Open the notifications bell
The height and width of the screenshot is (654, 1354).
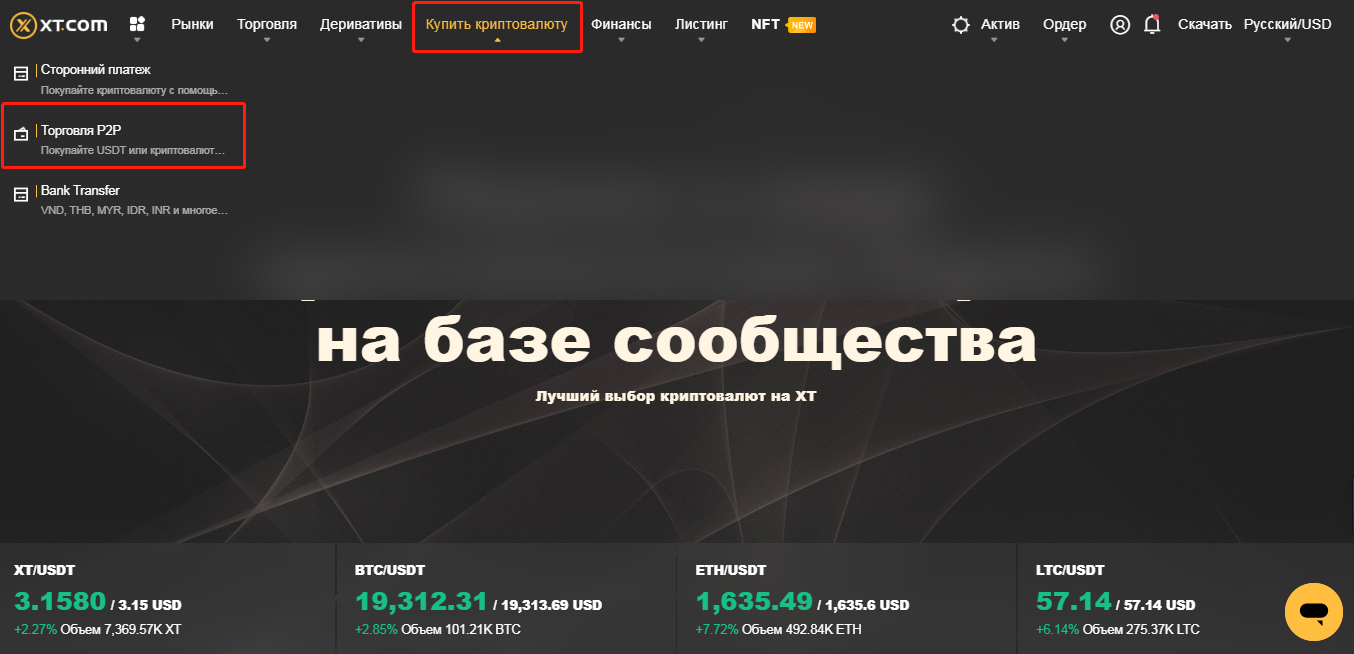[x=1152, y=25]
